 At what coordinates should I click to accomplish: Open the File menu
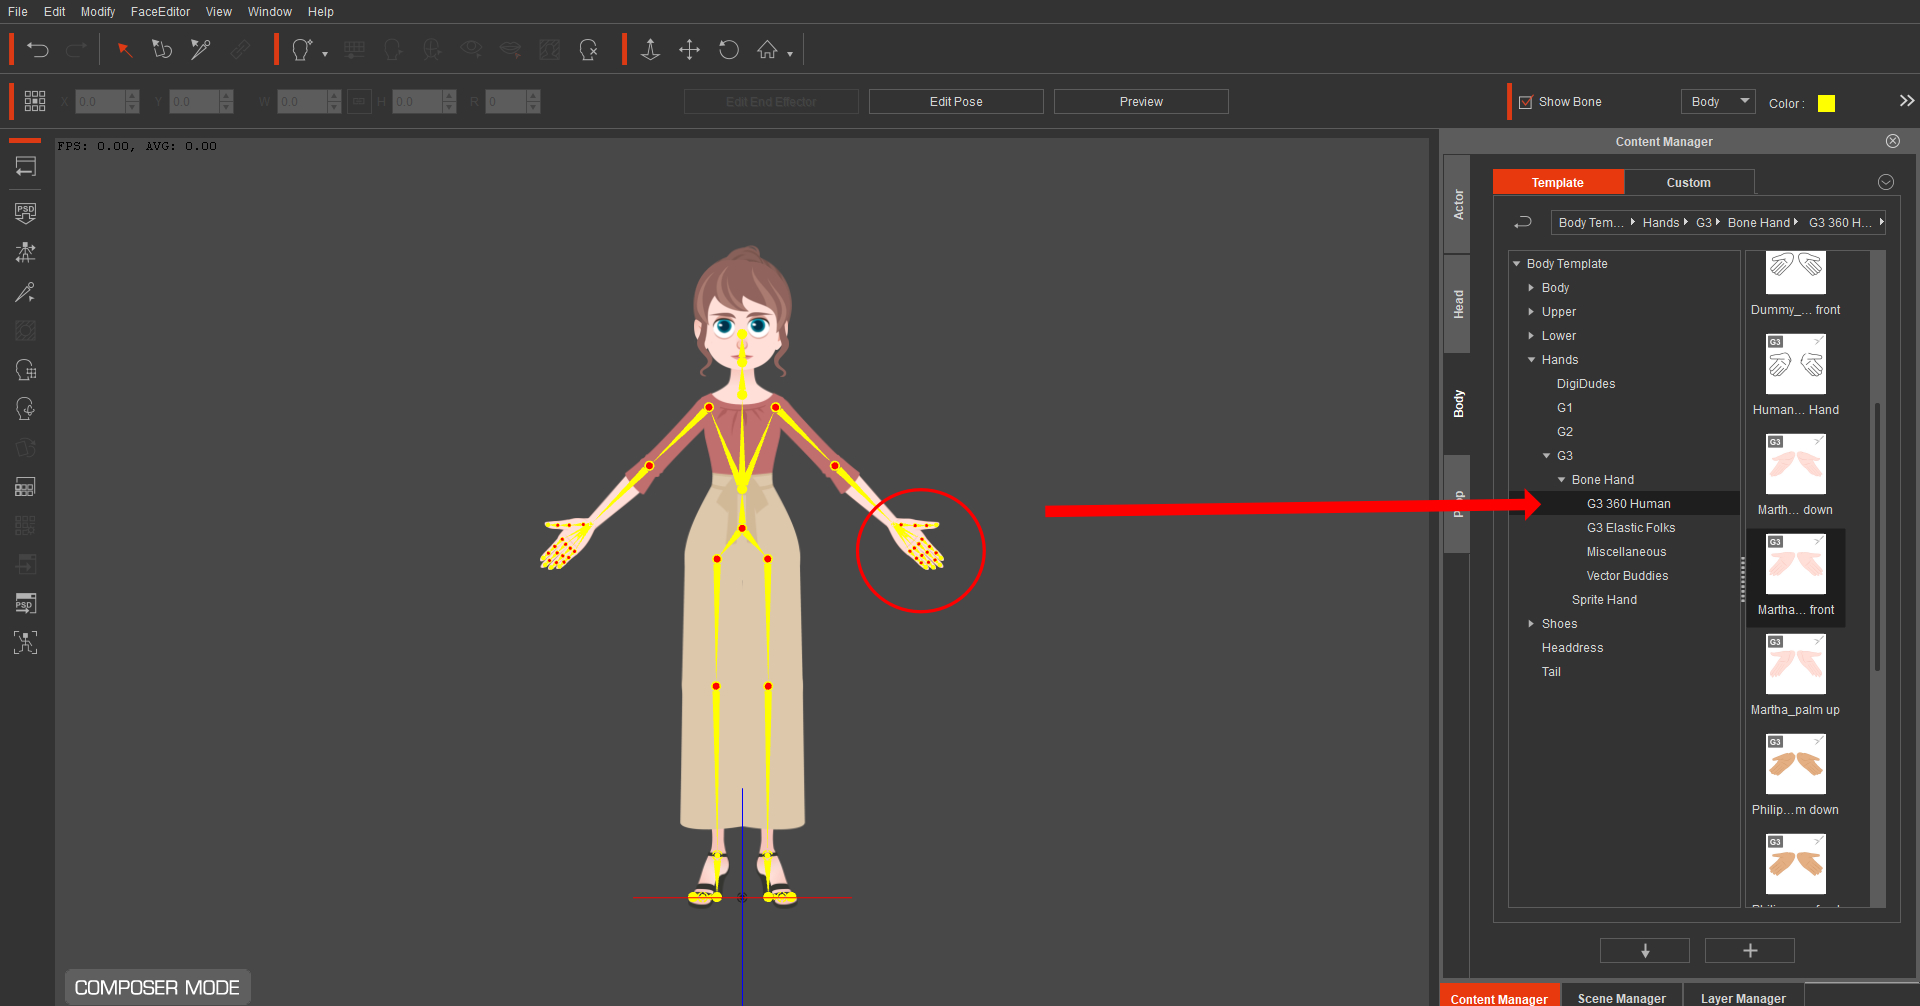click(18, 12)
